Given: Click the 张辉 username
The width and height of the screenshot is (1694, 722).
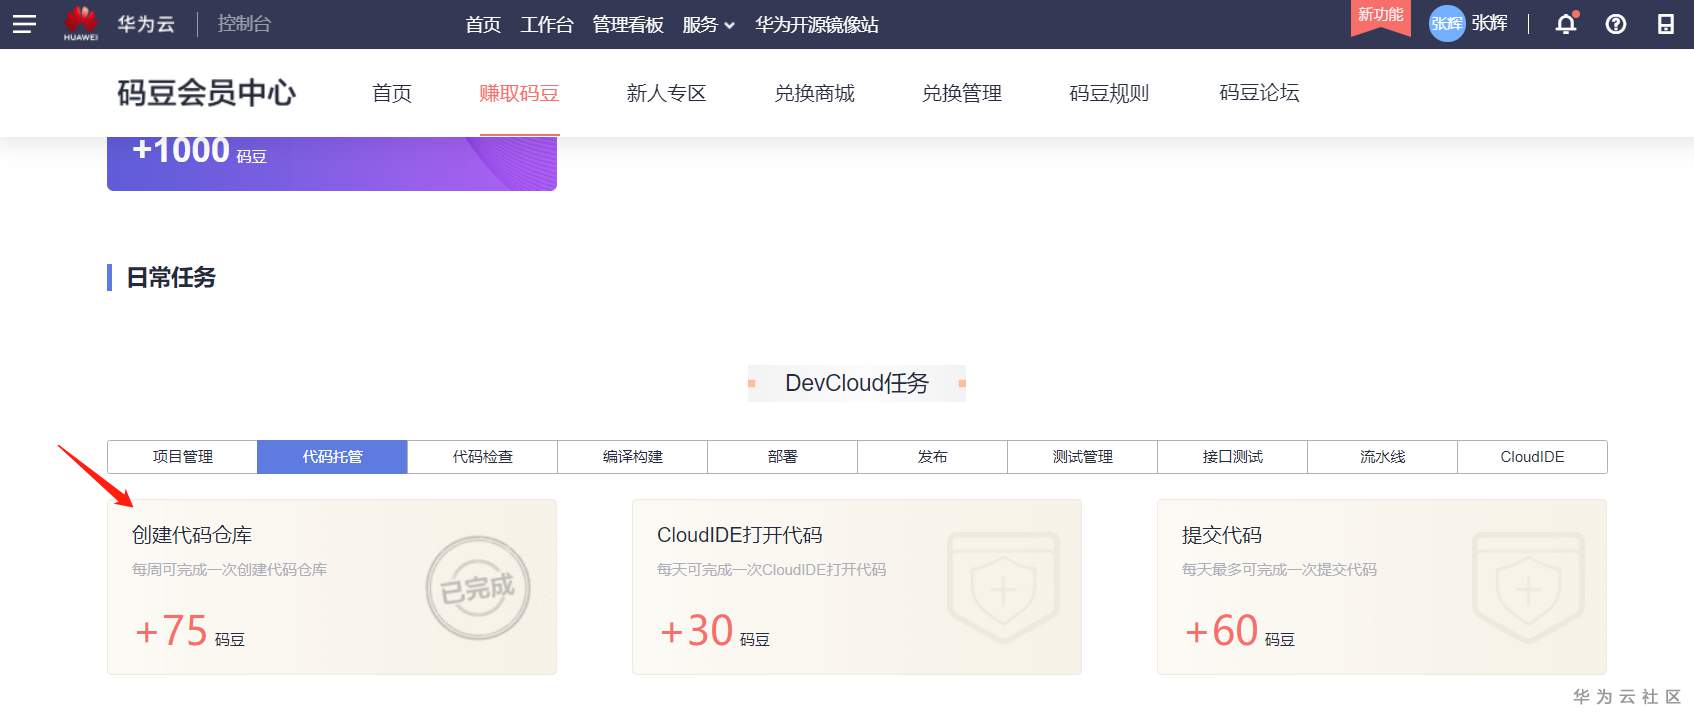Looking at the screenshot, I should coord(1489,23).
